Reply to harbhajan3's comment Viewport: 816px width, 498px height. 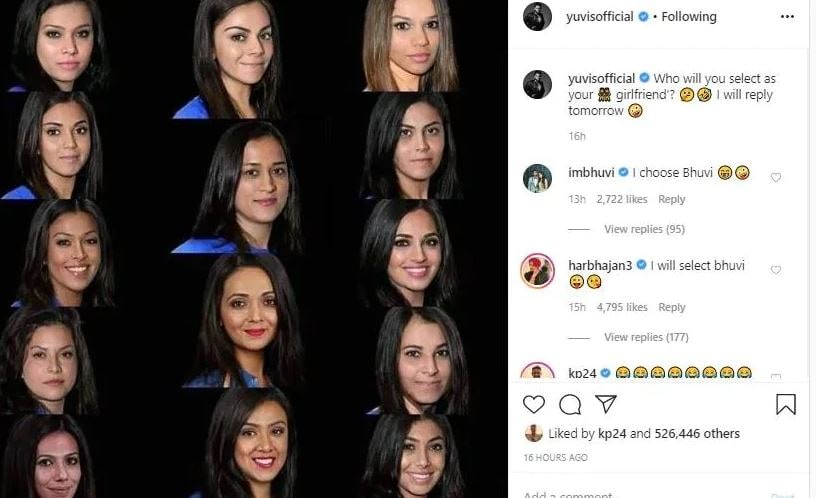coord(671,308)
